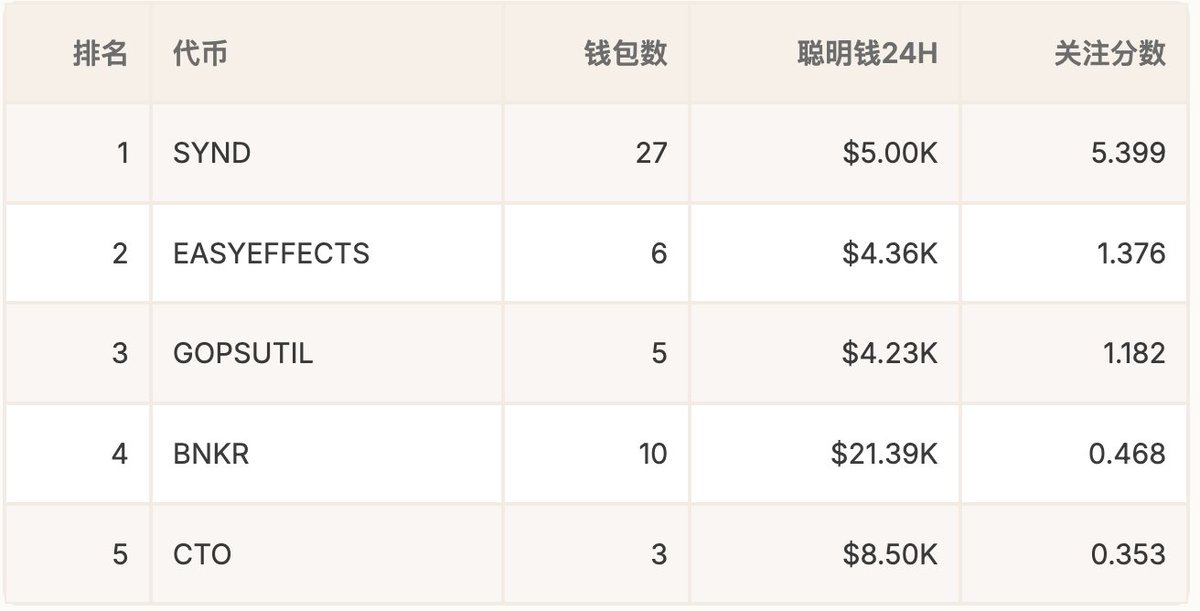This screenshot has width=1200, height=611.
Task: Click wallet count 27 for SYND
Action: [x=651, y=153]
